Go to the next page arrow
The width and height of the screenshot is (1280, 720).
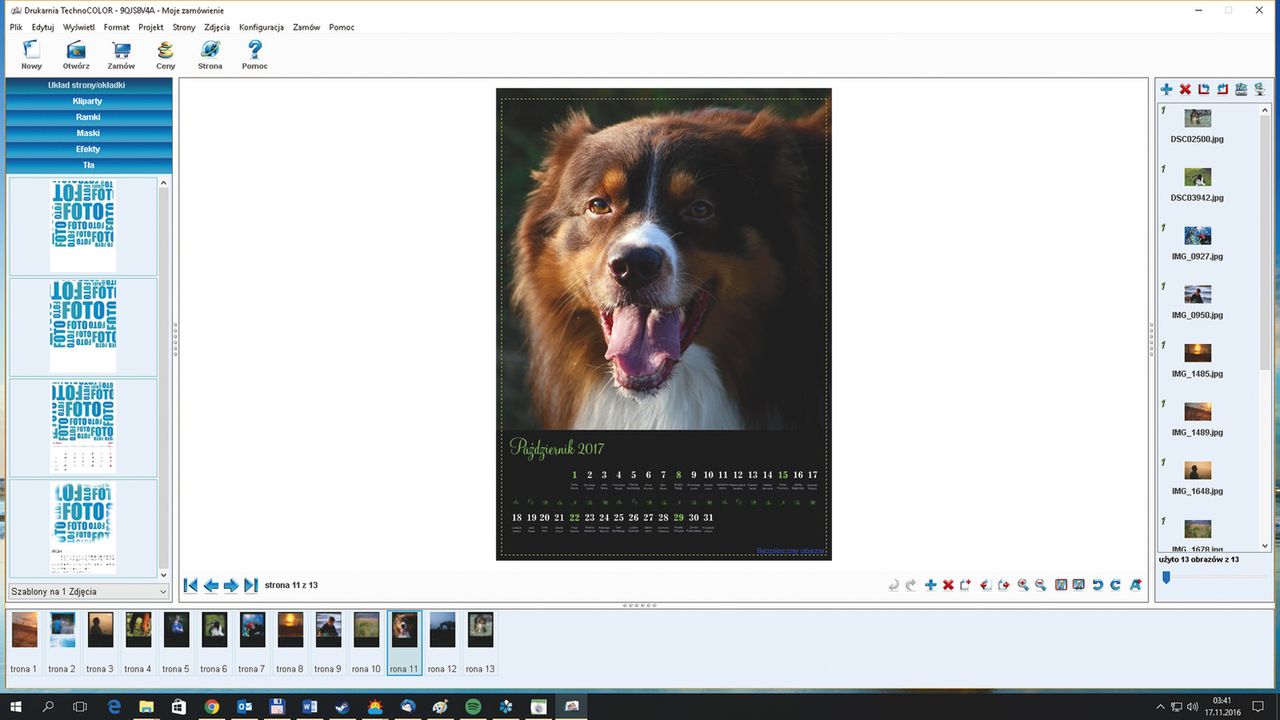coord(231,585)
